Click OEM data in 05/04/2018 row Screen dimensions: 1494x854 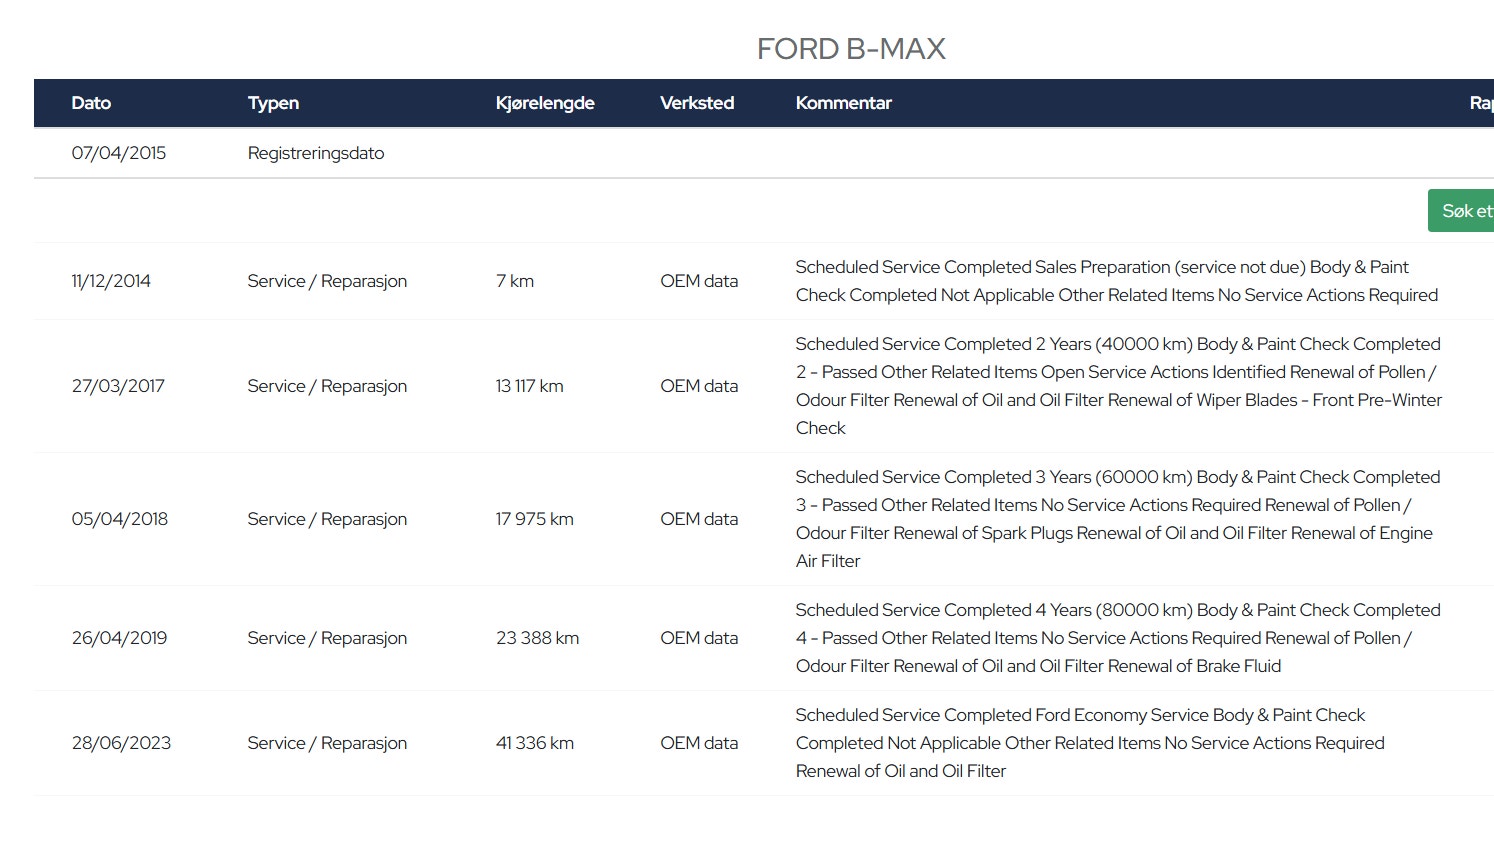[x=699, y=519]
